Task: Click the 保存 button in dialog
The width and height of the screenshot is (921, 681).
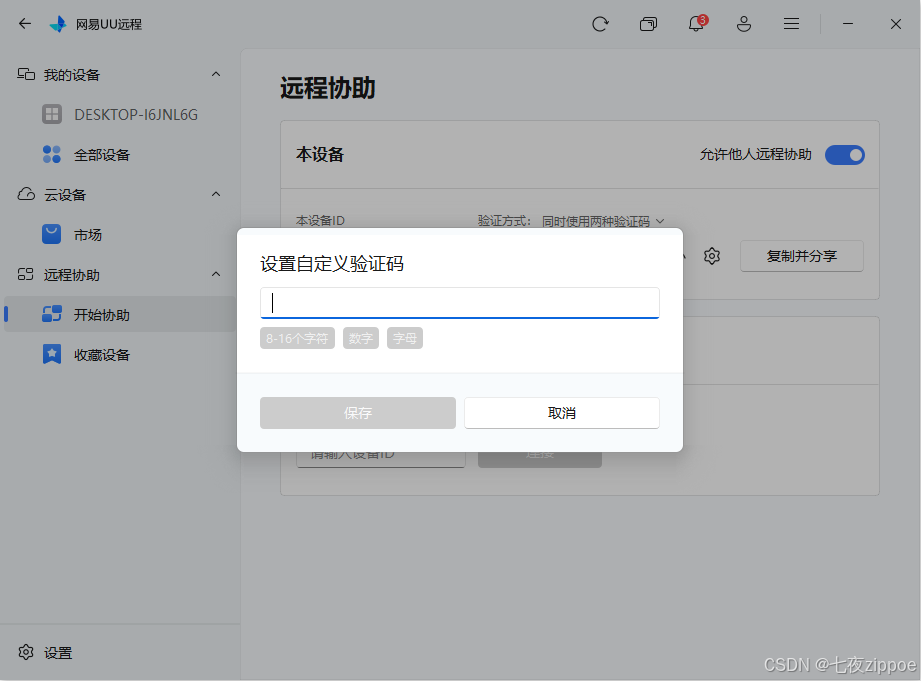Action: tap(358, 413)
